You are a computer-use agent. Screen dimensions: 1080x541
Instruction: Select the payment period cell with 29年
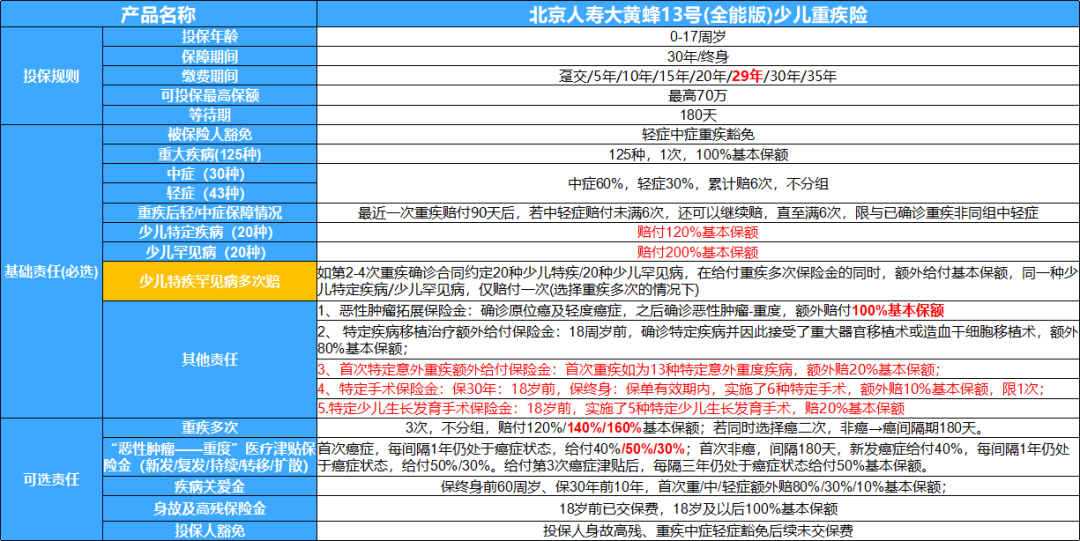click(x=698, y=76)
